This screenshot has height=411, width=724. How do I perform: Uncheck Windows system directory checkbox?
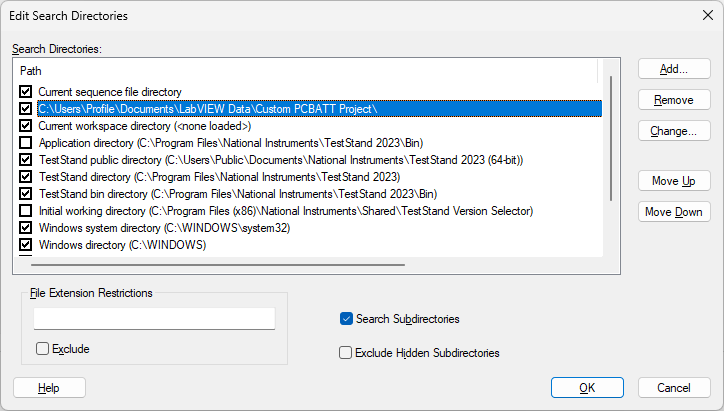(x=25, y=228)
